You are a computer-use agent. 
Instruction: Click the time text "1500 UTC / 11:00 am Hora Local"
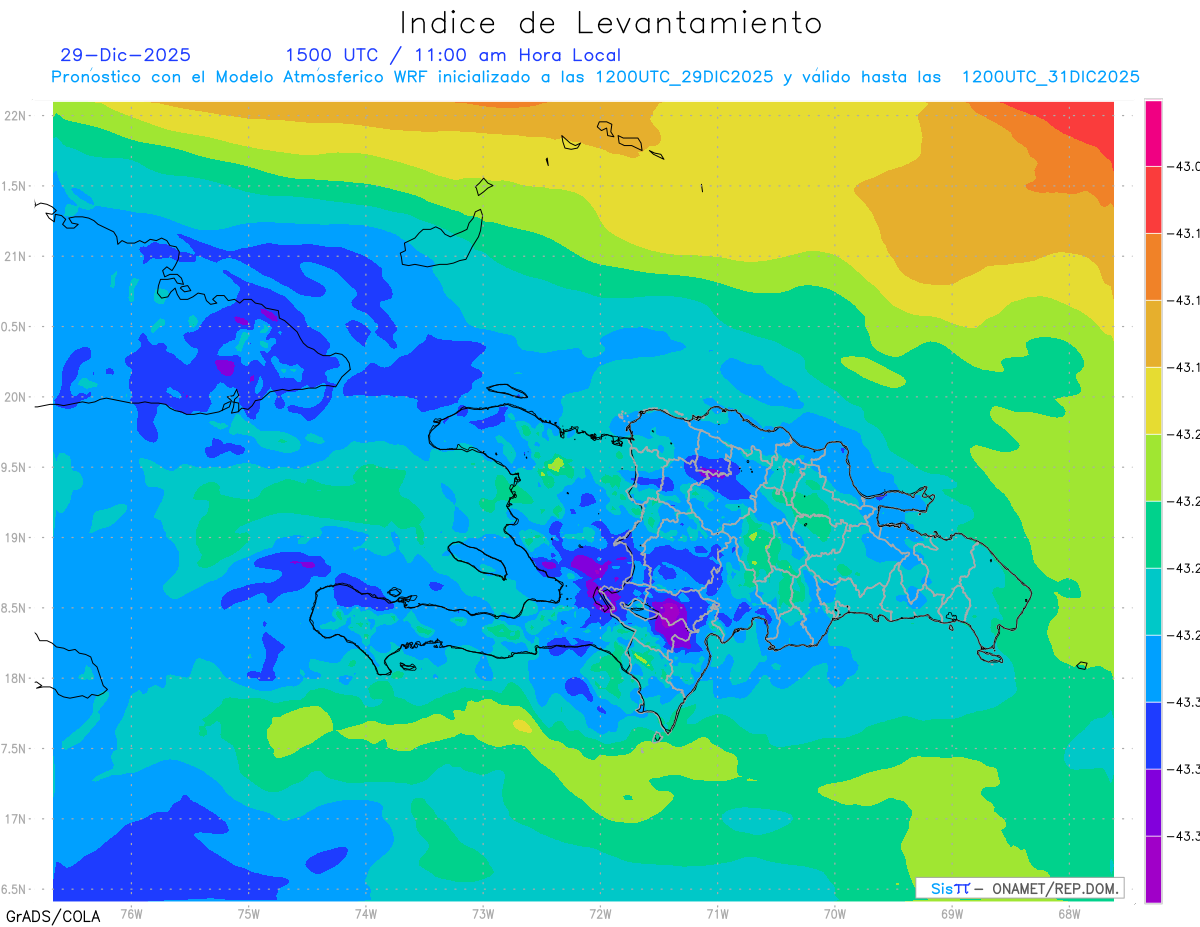(x=453, y=55)
